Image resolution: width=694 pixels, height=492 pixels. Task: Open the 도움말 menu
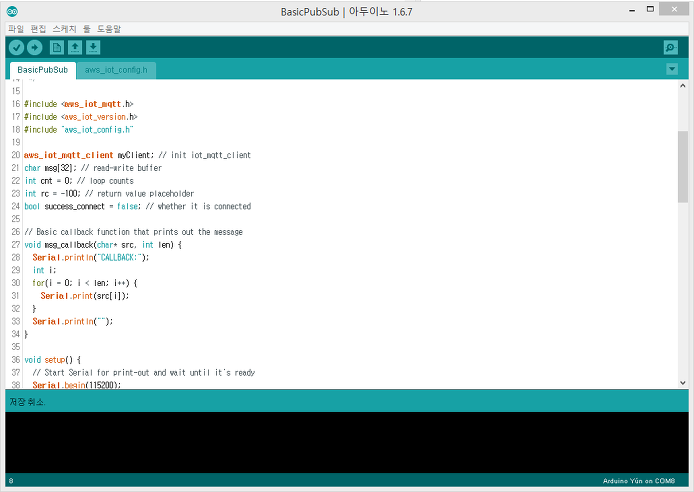coord(109,29)
